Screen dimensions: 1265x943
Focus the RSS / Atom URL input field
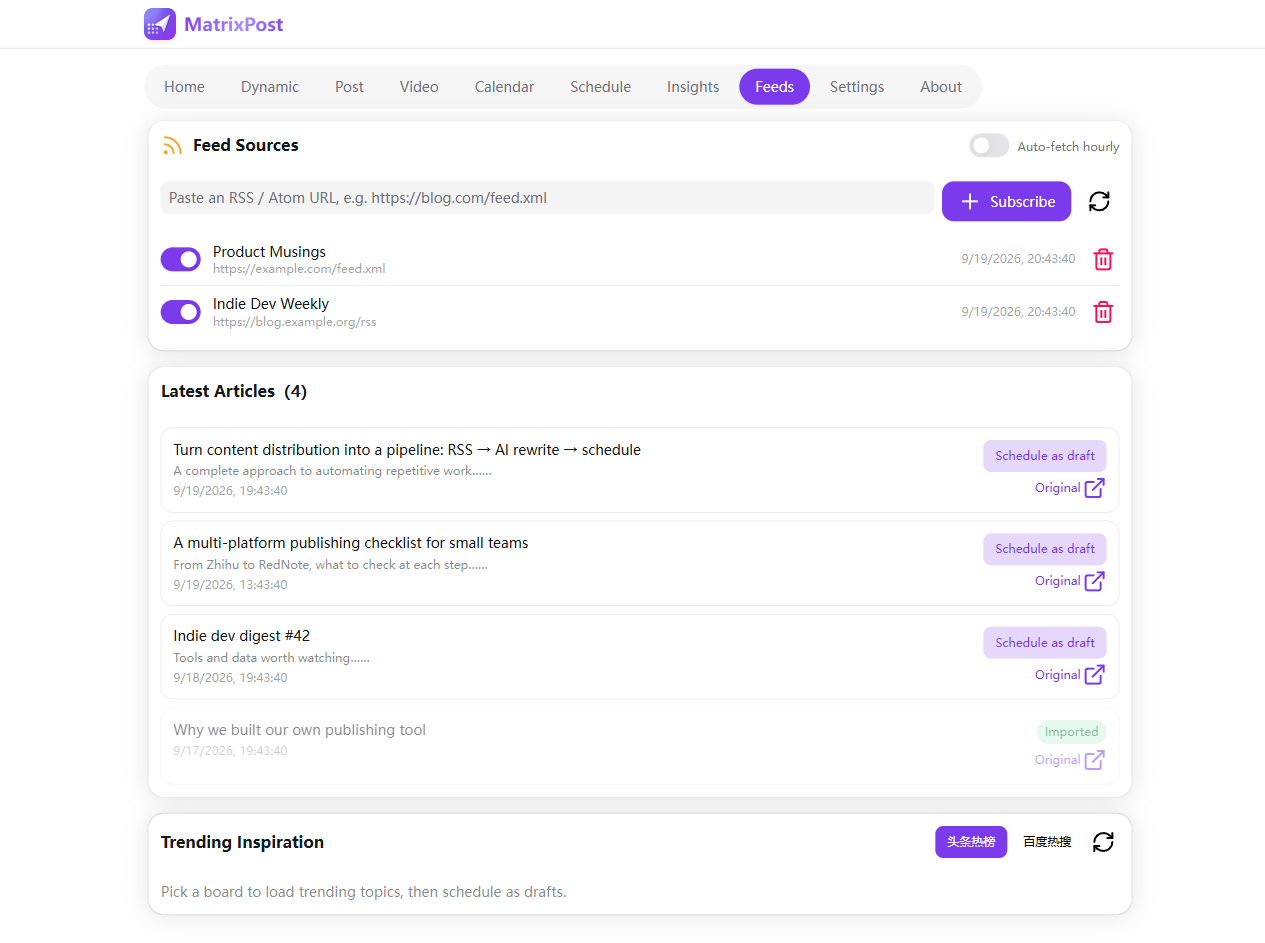click(547, 198)
